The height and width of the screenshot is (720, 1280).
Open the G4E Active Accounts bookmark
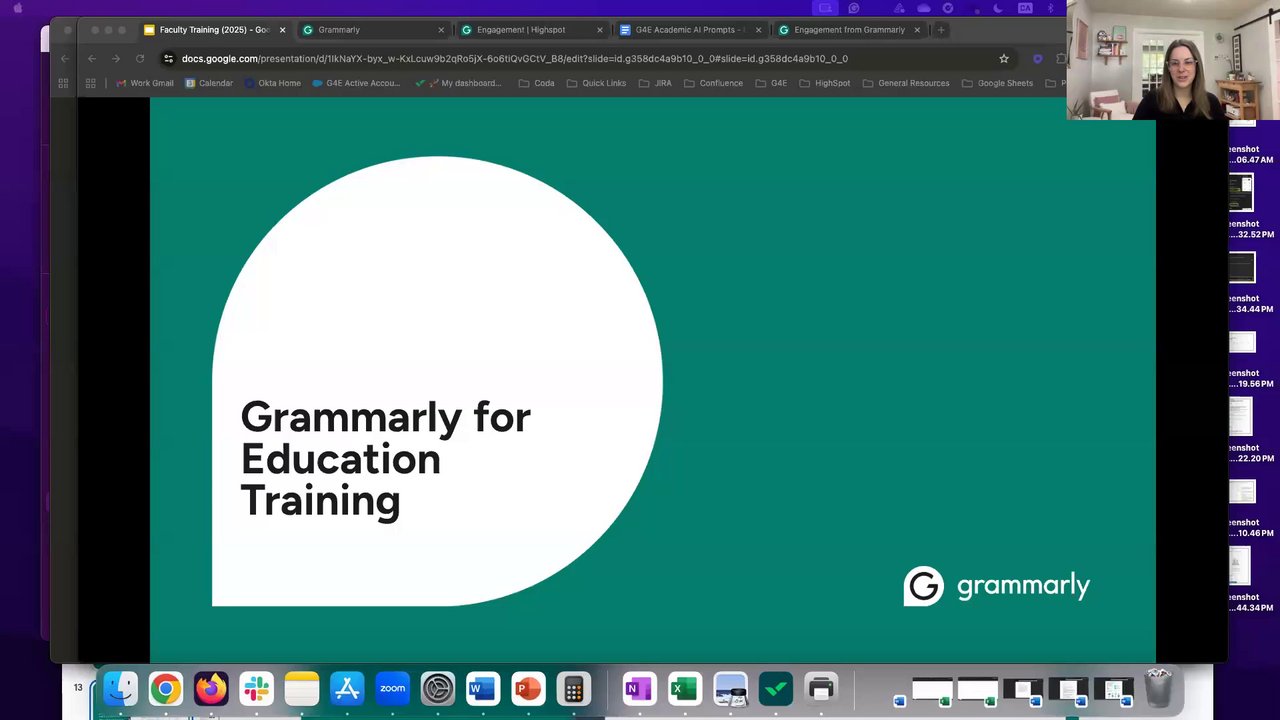coord(356,83)
